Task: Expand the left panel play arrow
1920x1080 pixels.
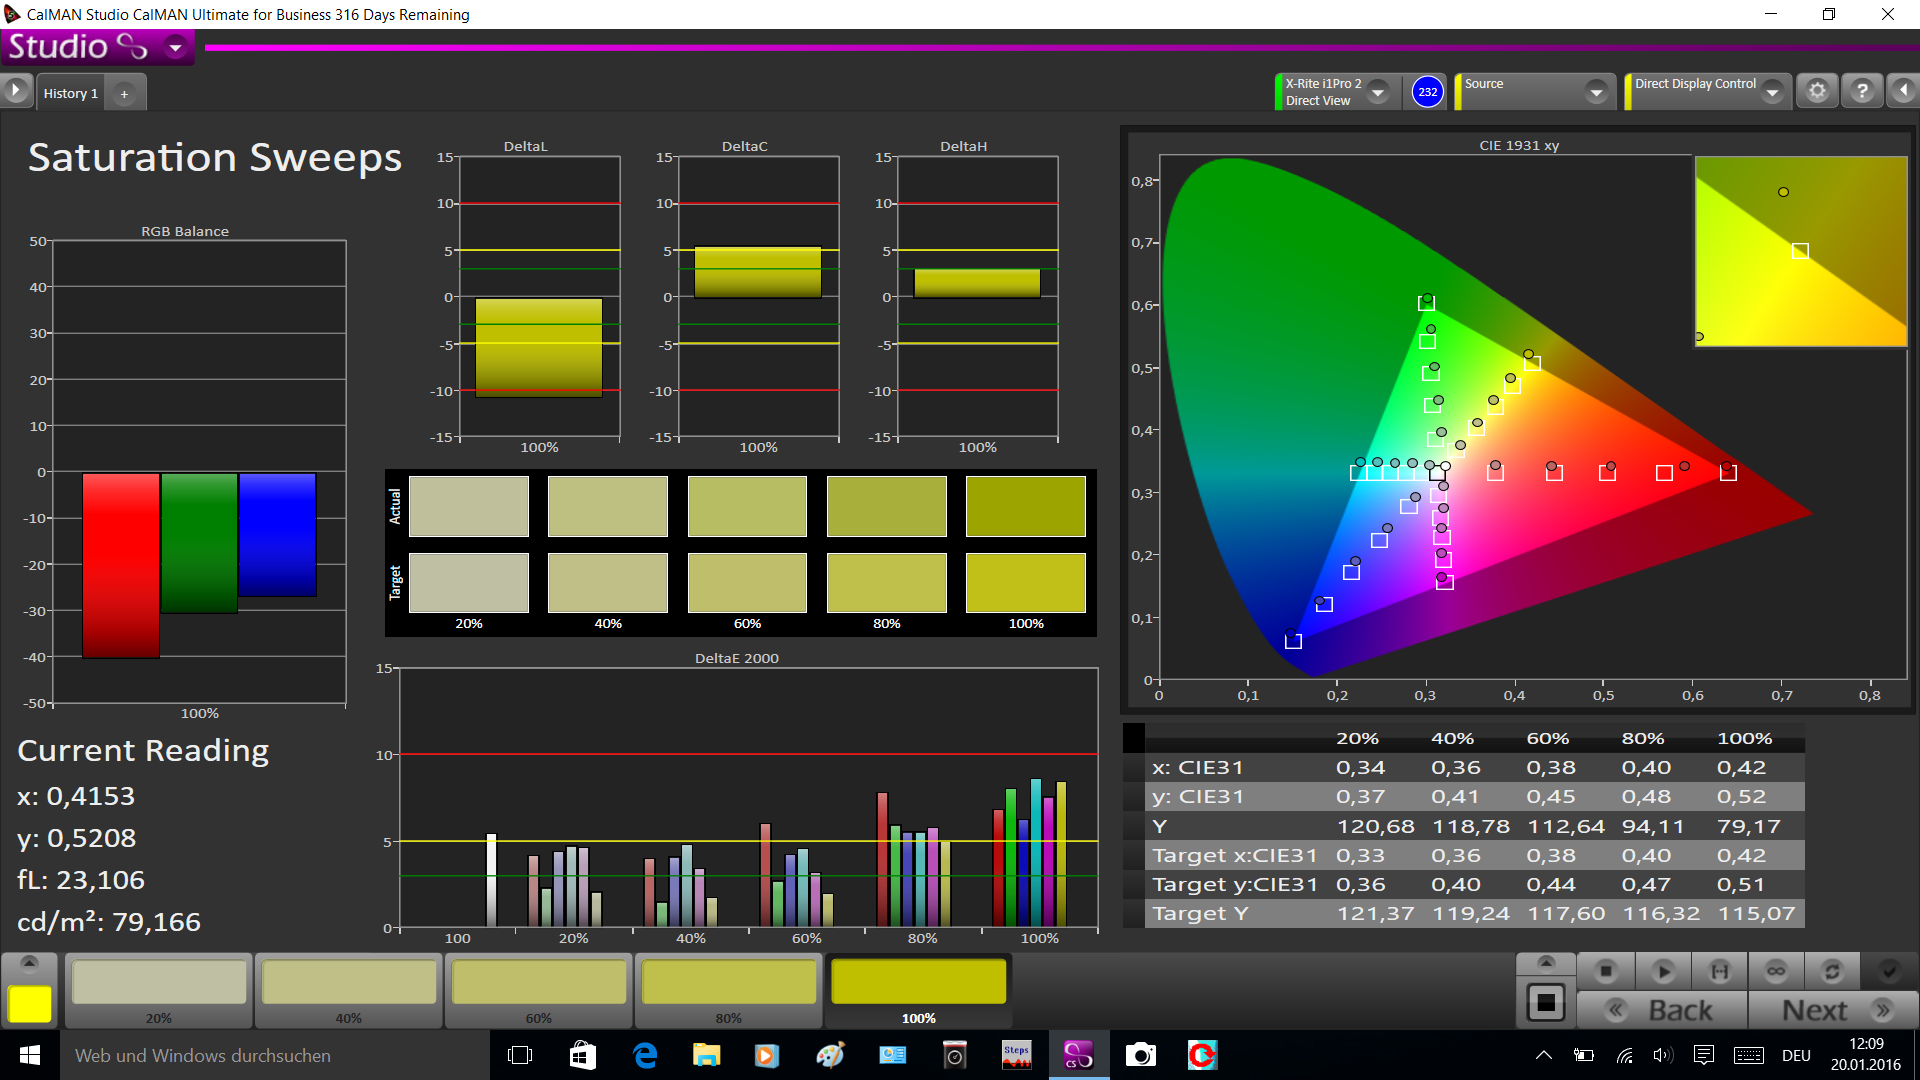Action: pyautogui.click(x=15, y=92)
